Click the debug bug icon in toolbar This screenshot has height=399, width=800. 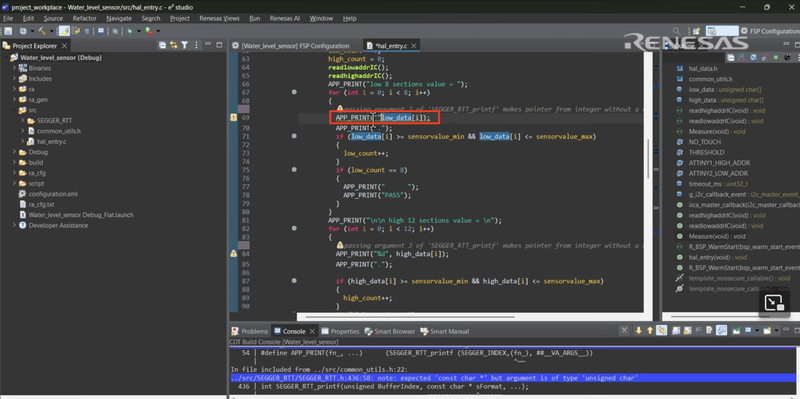pos(130,32)
